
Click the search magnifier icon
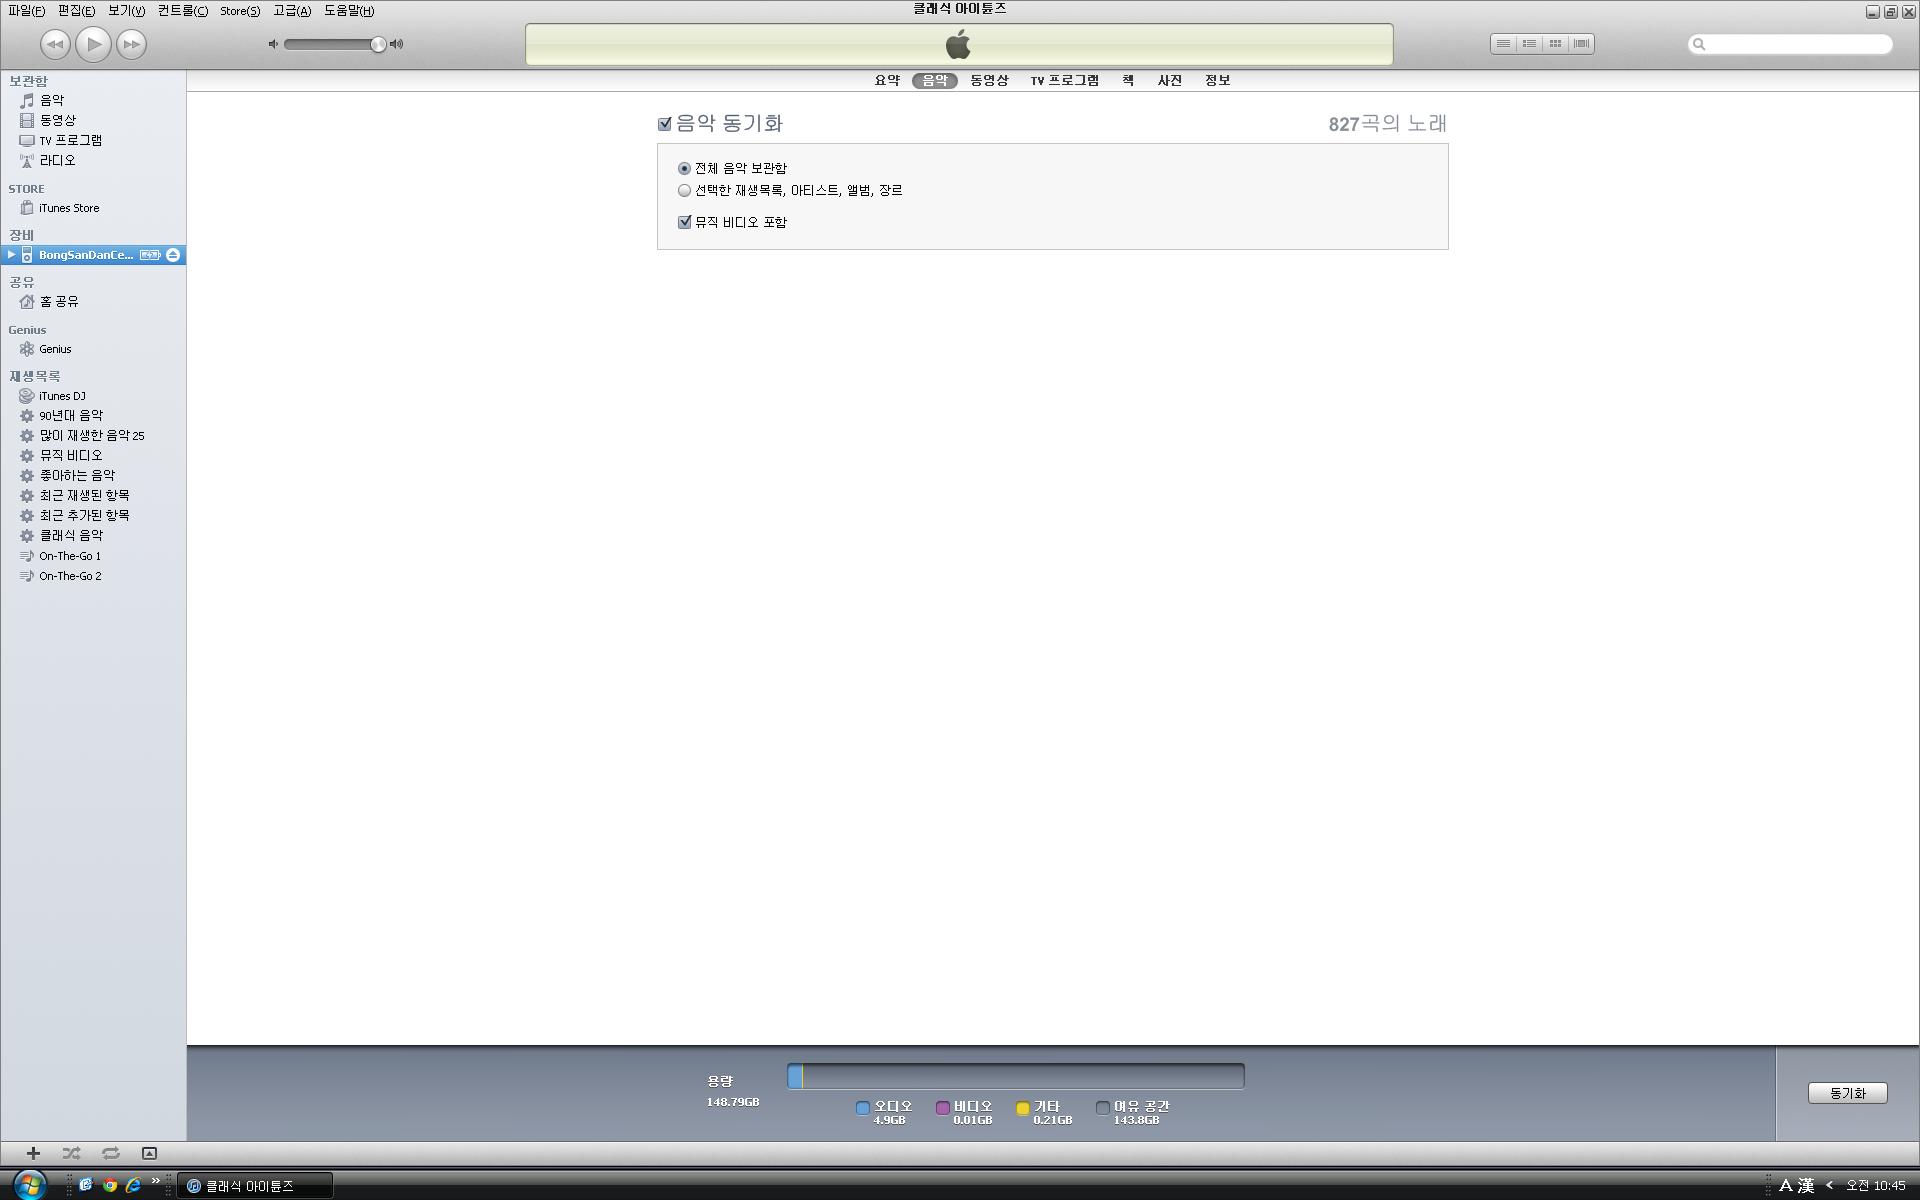[1698, 44]
